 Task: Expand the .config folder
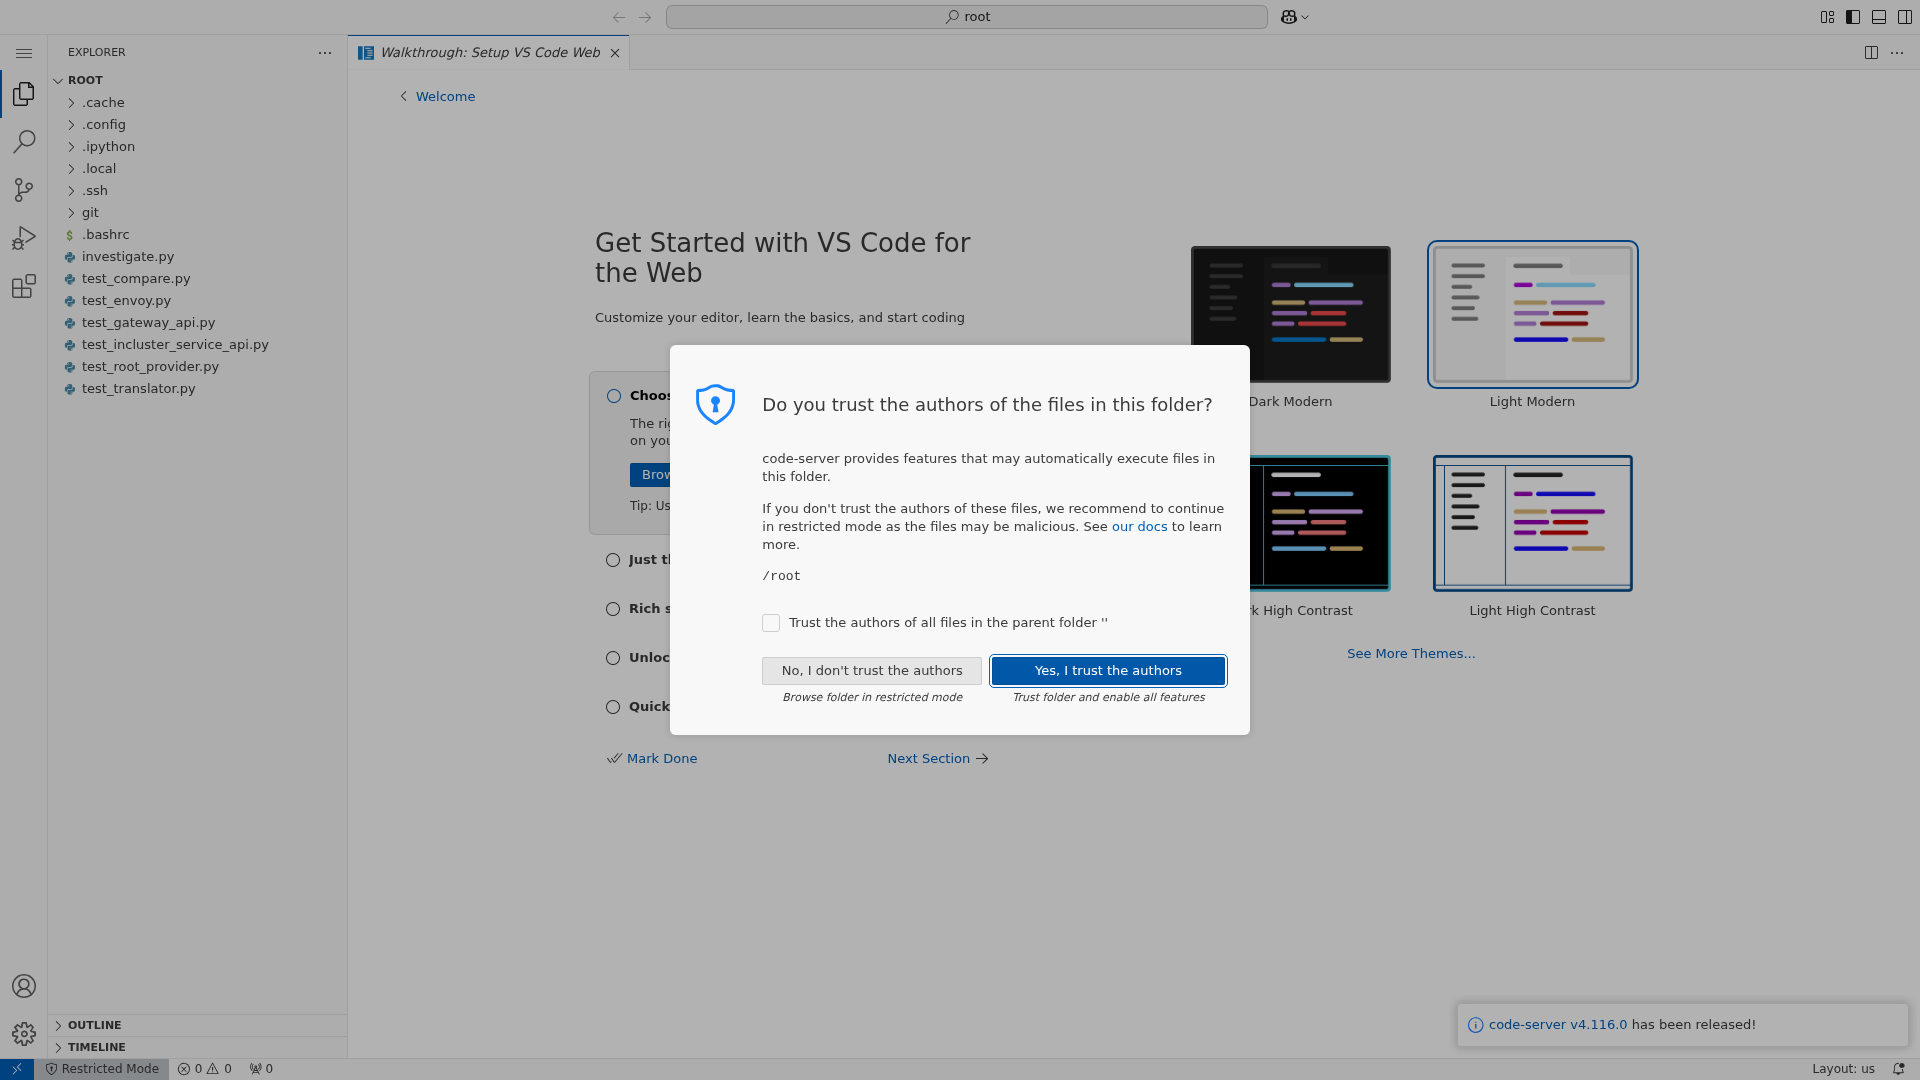pos(104,125)
